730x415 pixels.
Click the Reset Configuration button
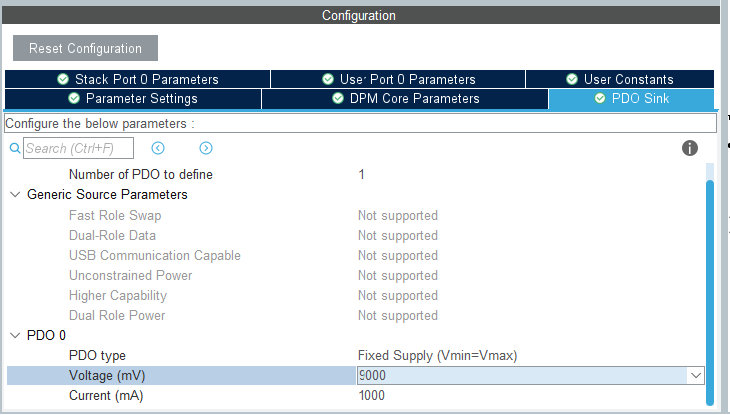point(85,48)
